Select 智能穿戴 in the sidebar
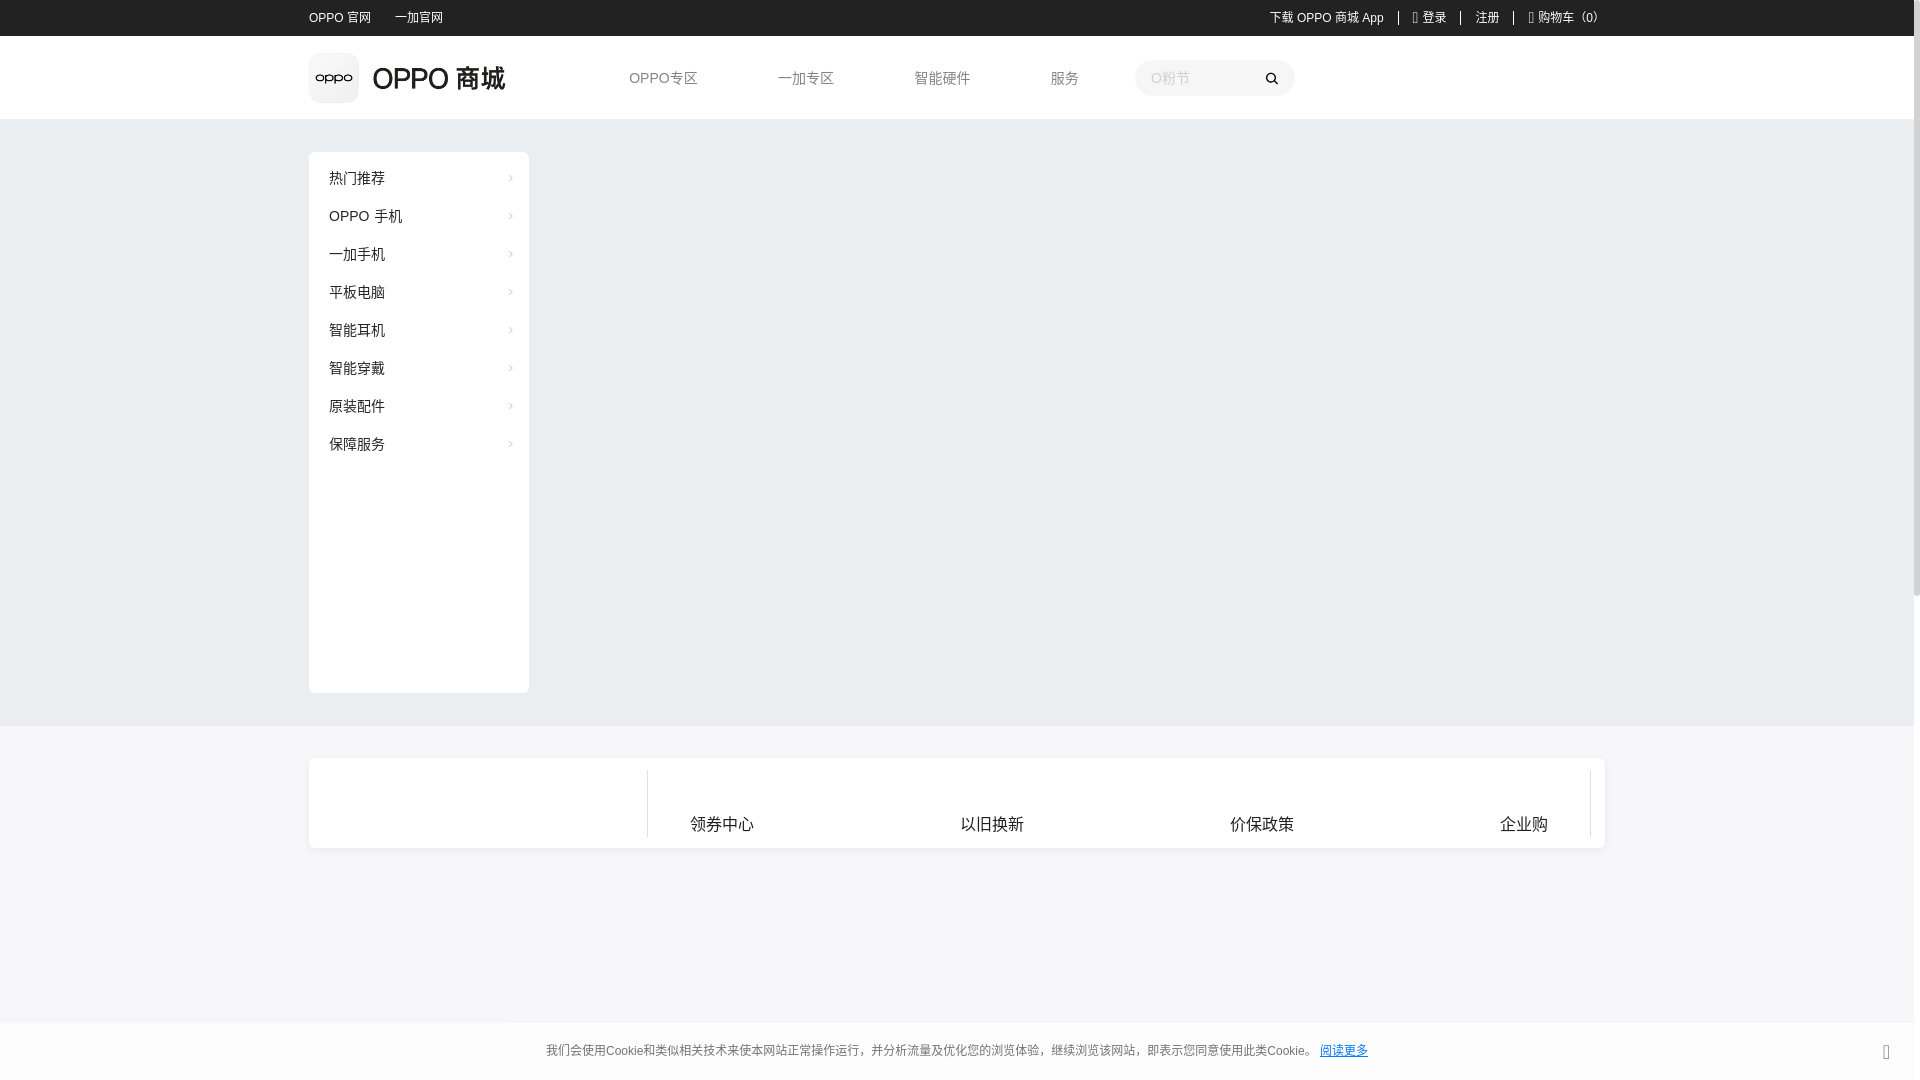This screenshot has width=1920, height=1080. pos(357,368)
